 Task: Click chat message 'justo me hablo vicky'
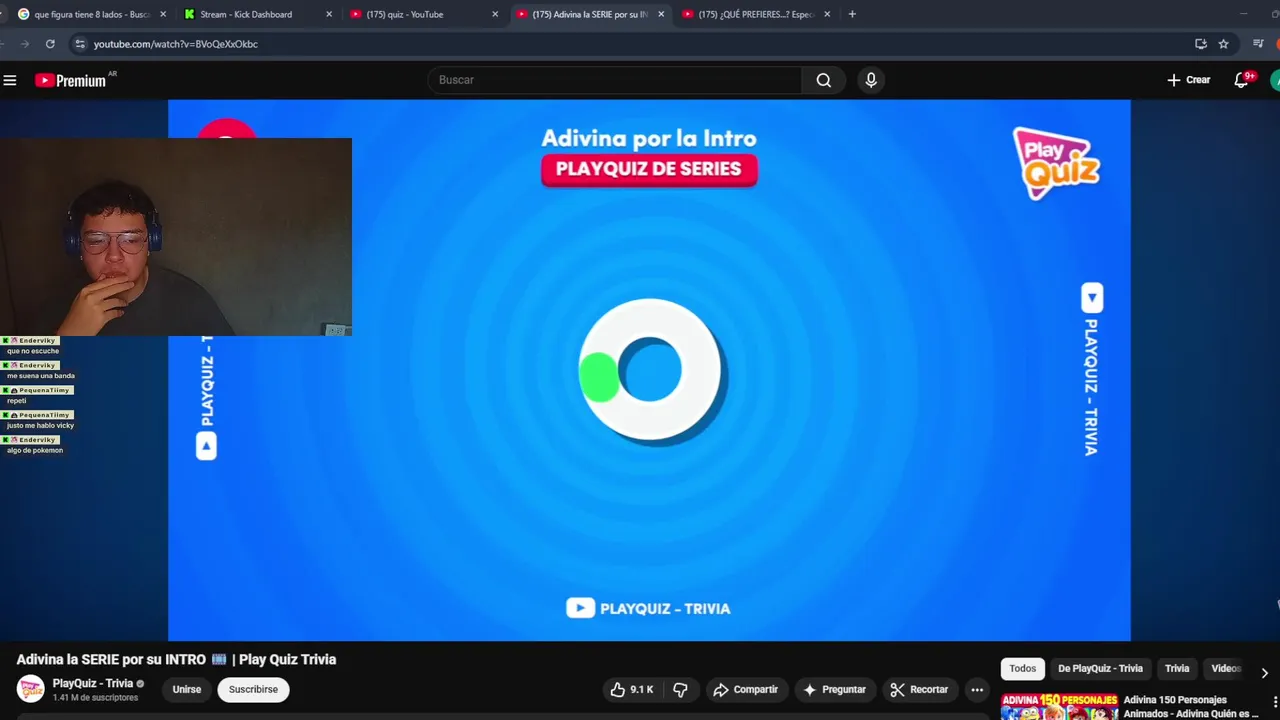pos(40,425)
